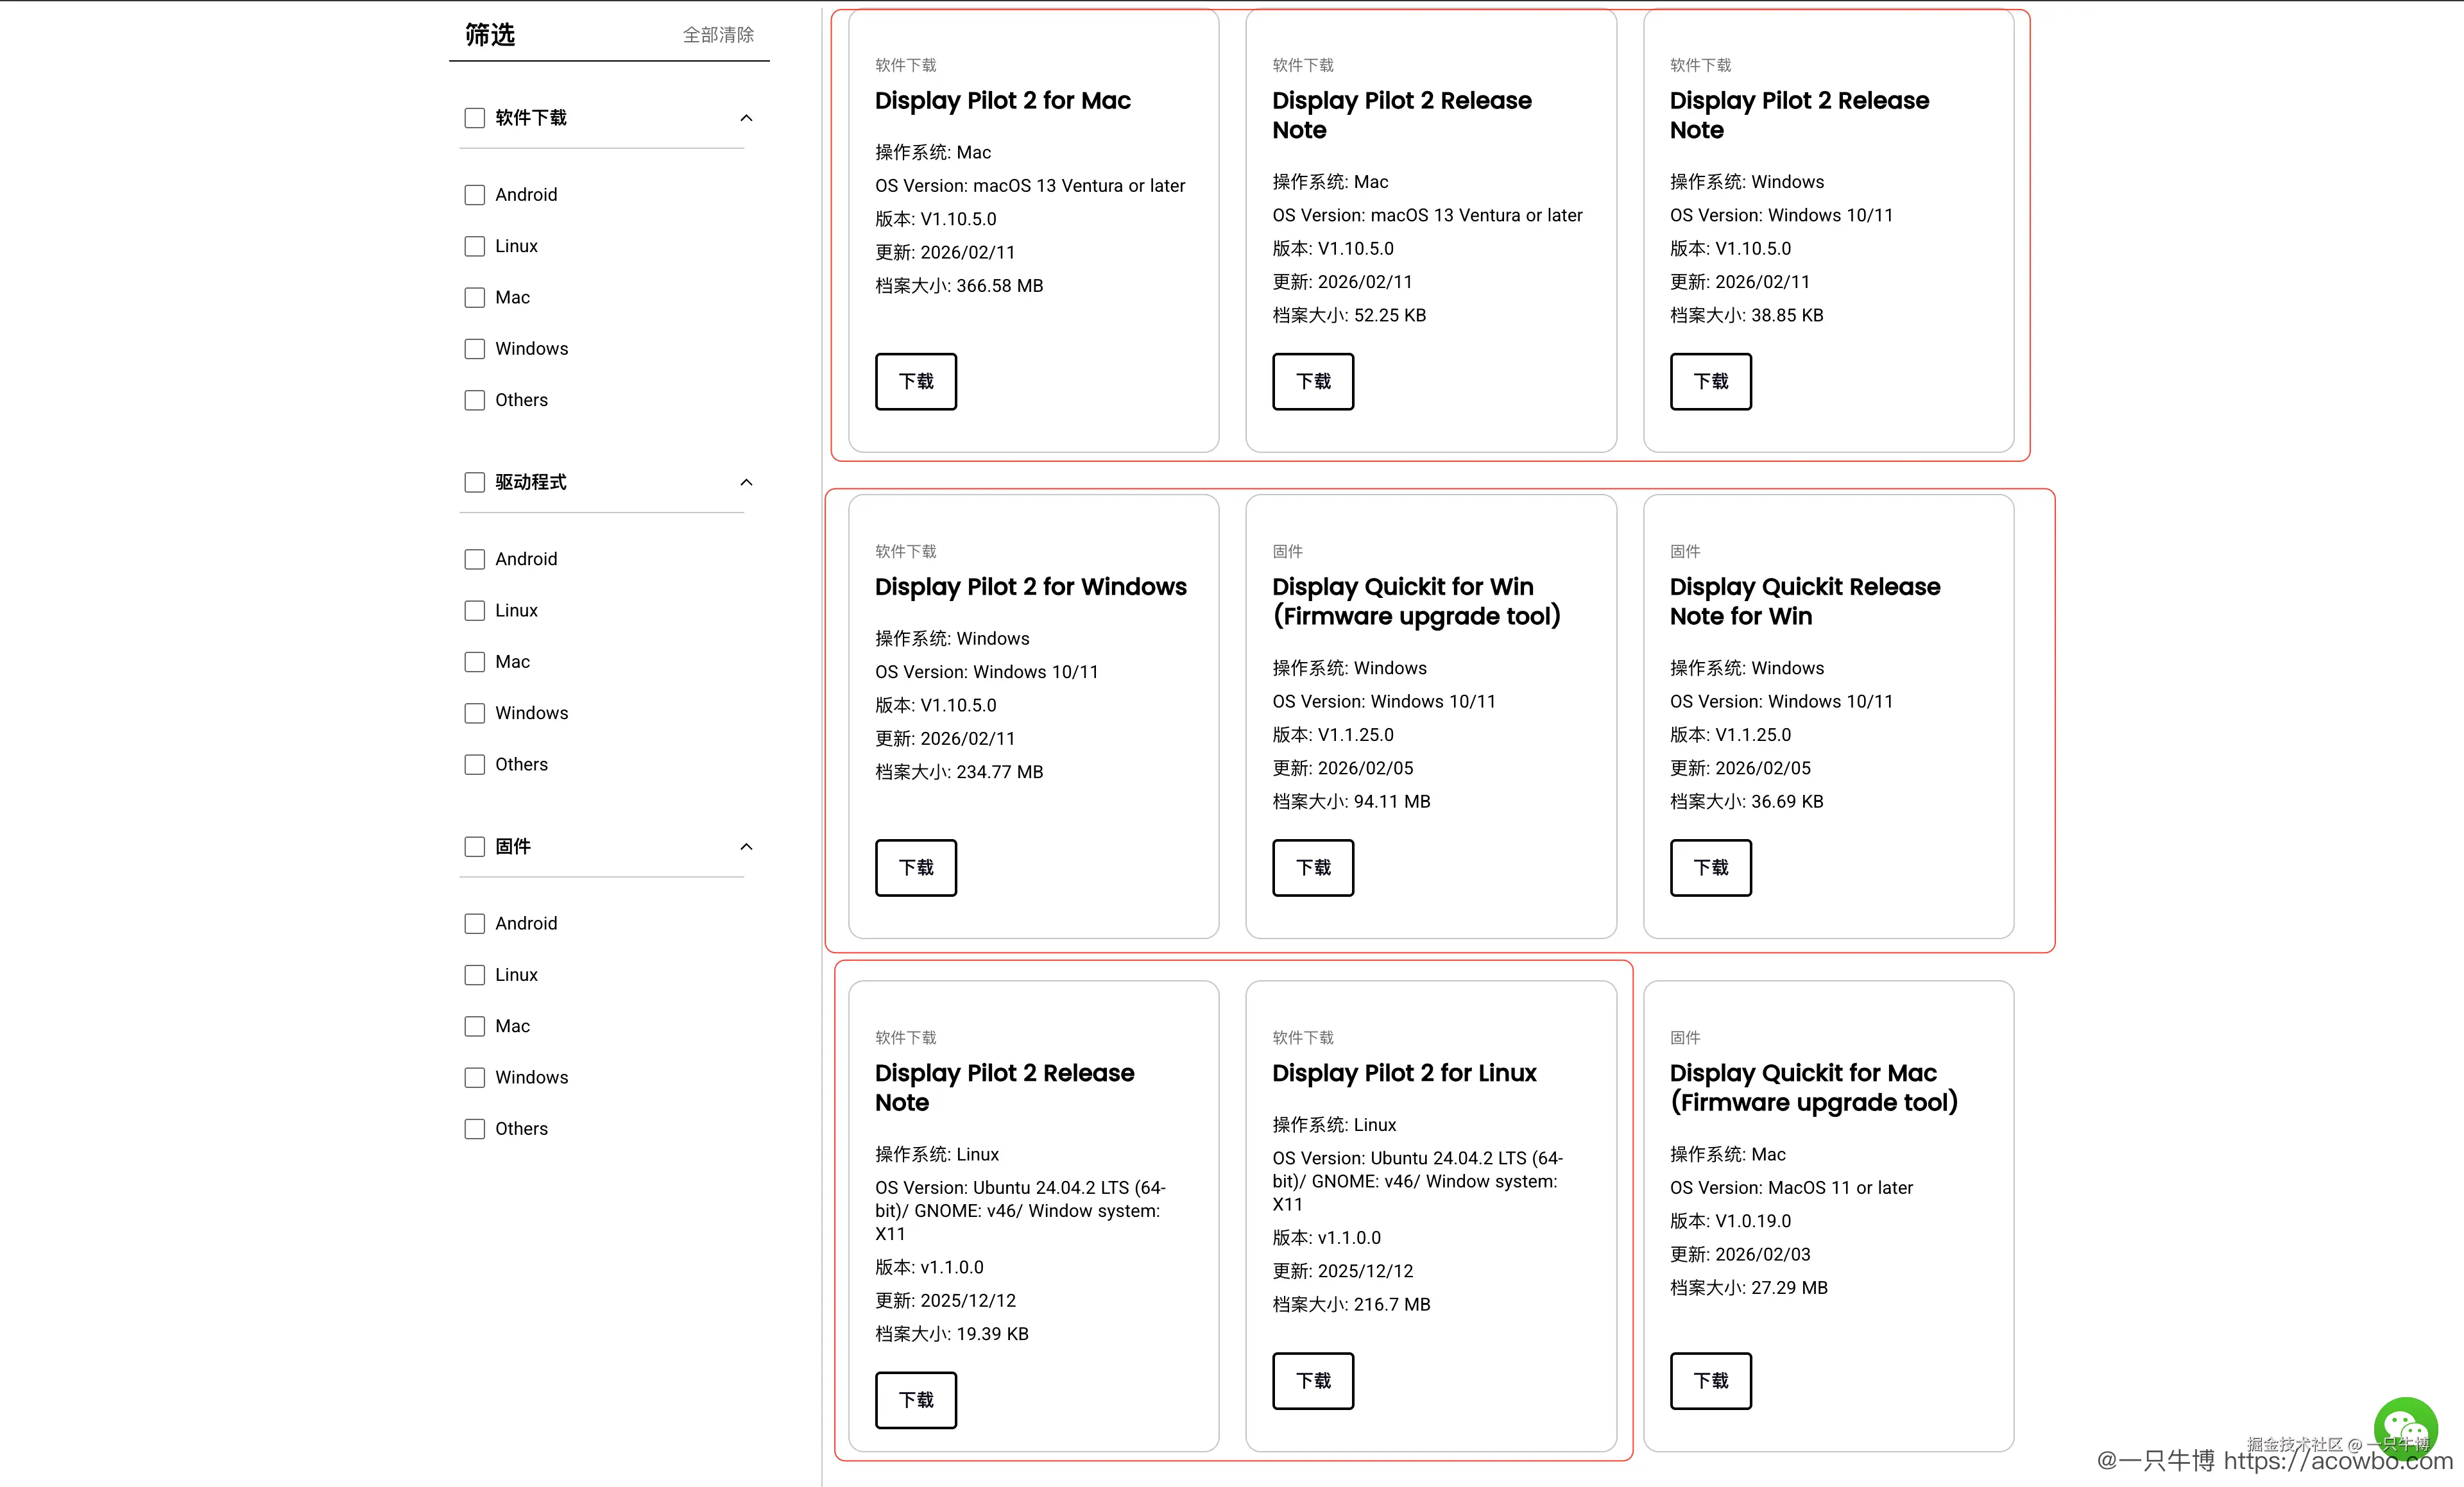
Task: Select Mac checkbox under 固件
Action: (475, 1026)
